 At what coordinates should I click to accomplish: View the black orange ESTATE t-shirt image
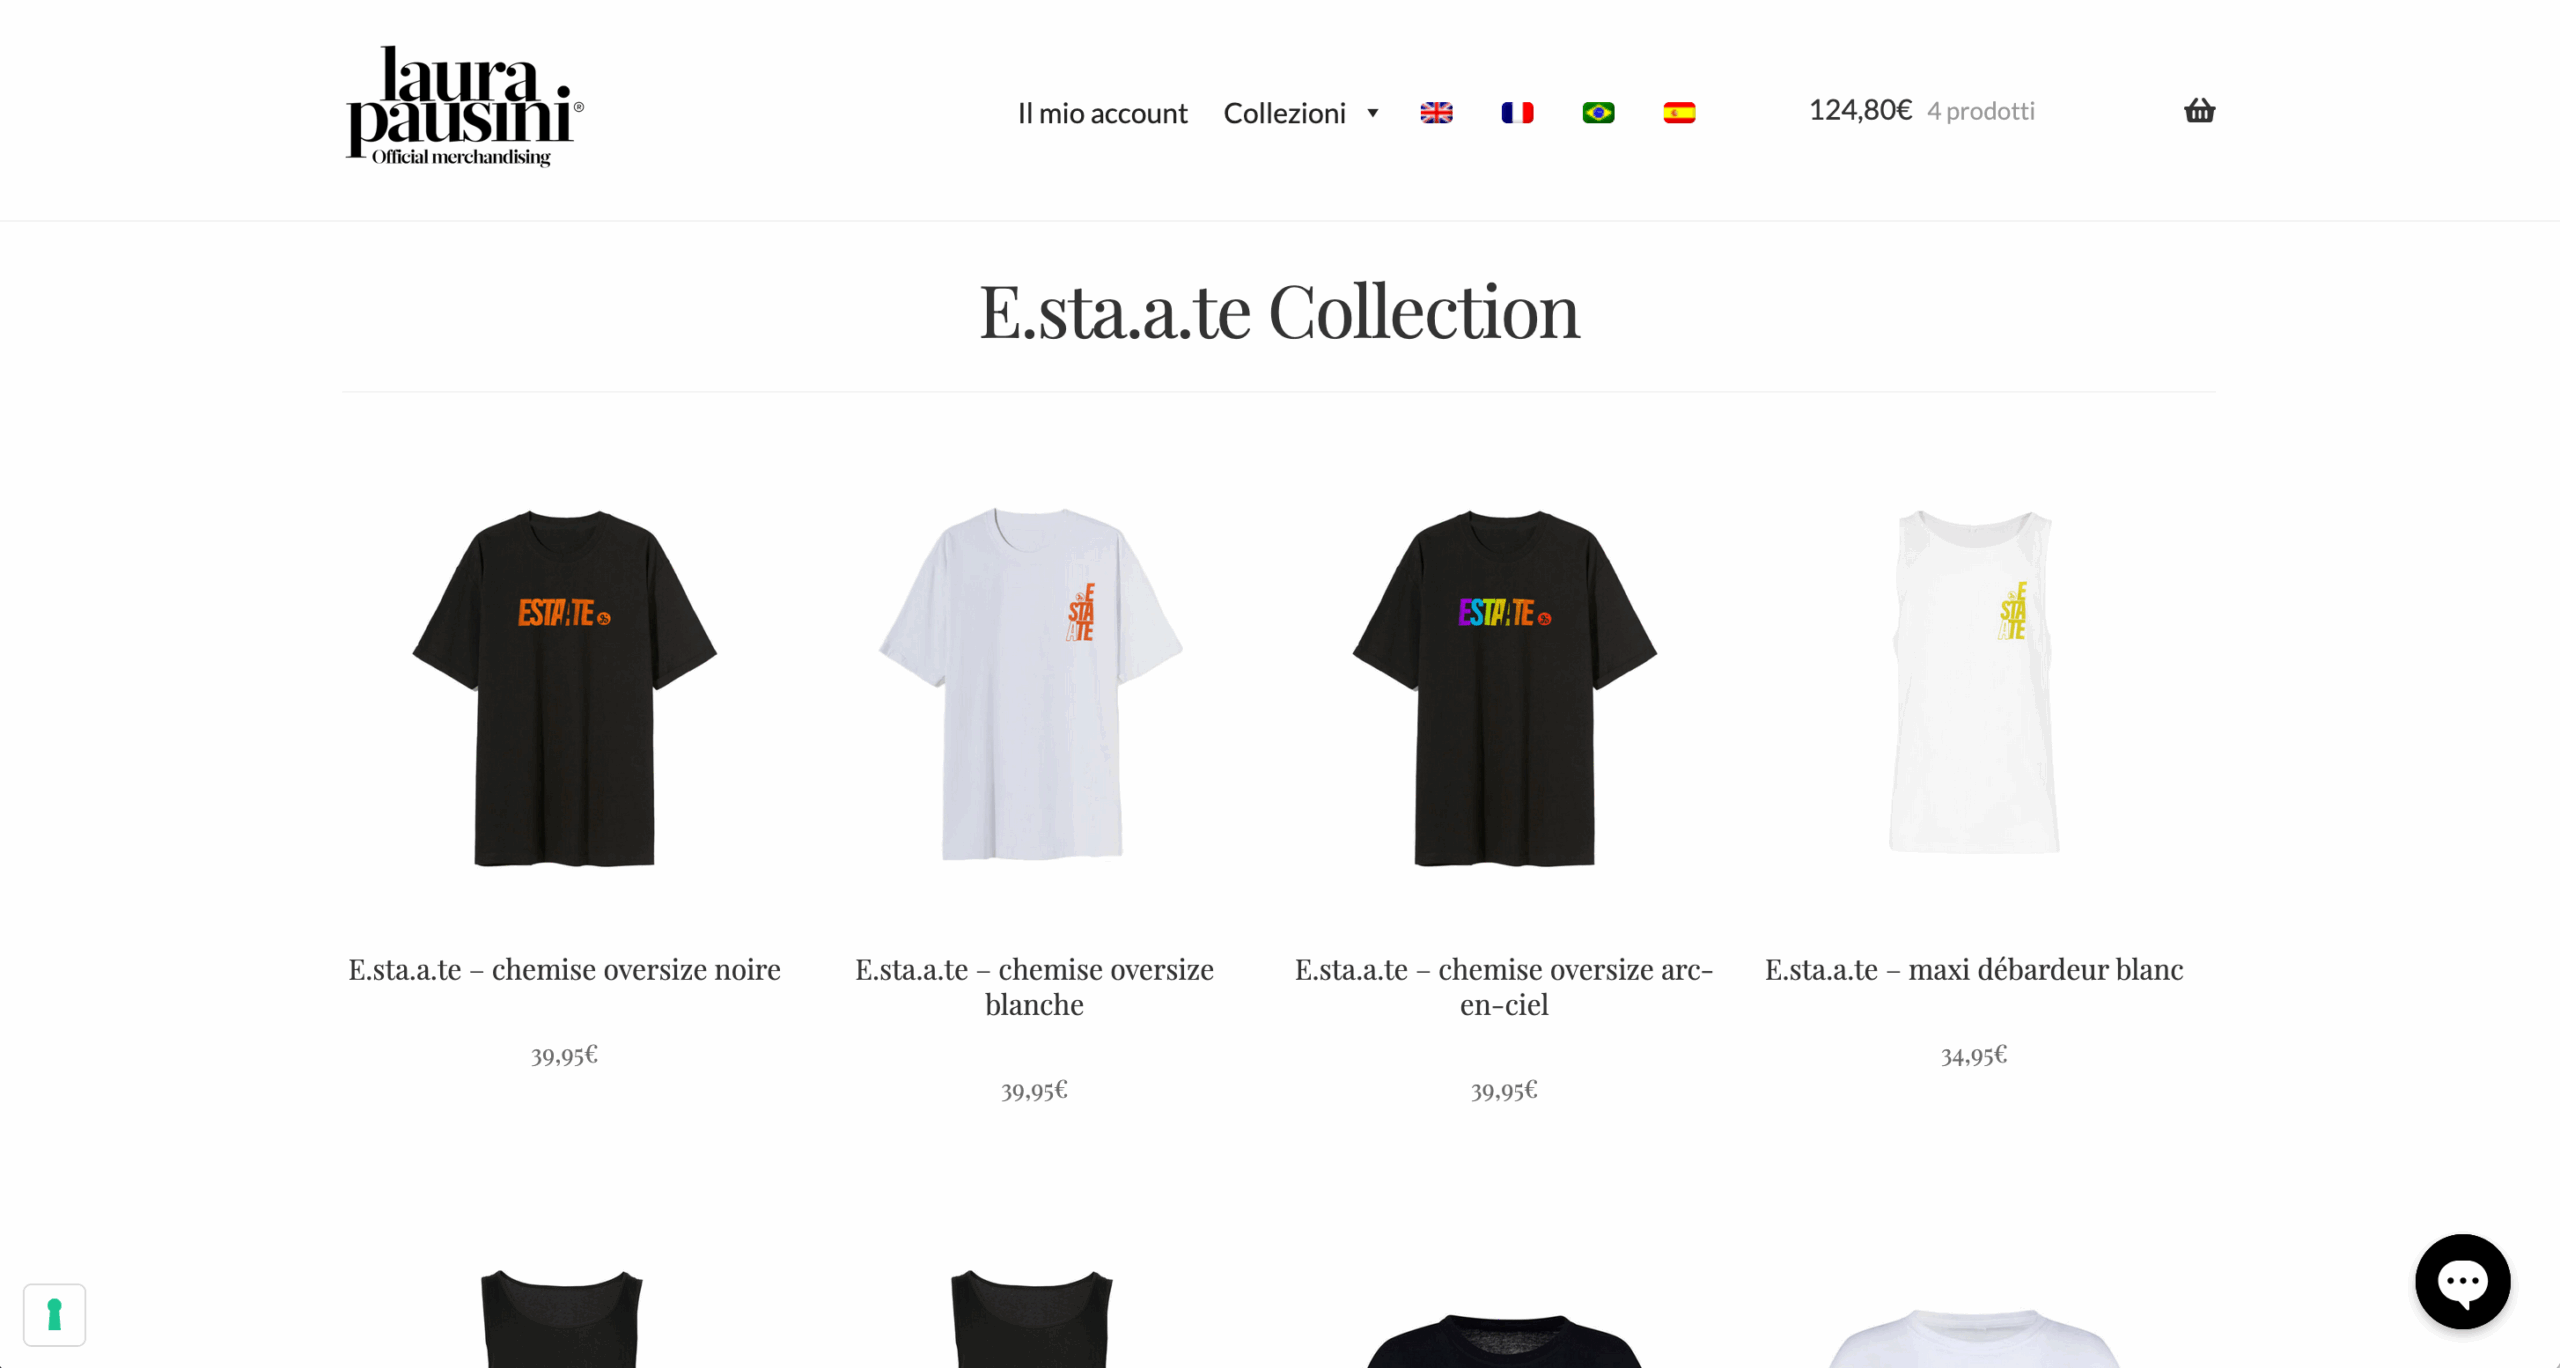pyautogui.click(x=564, y=687)
